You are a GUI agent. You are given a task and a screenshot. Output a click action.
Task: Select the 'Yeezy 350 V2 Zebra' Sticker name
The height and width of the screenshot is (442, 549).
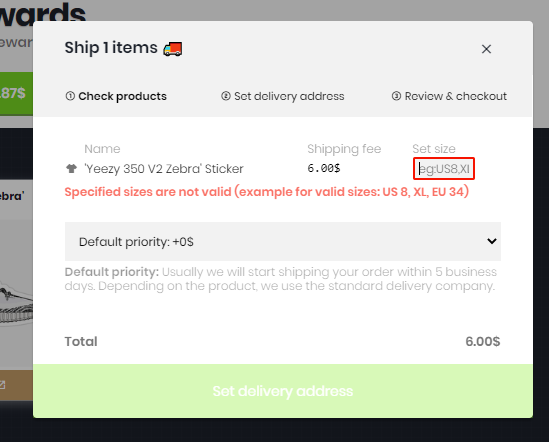164,169
